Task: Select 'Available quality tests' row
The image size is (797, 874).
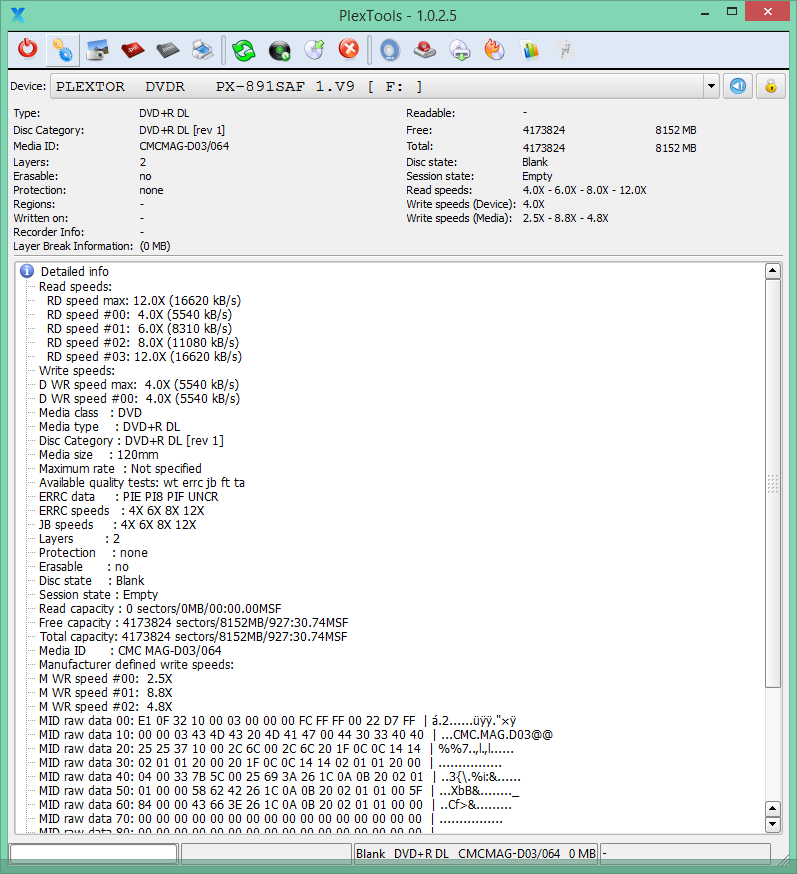Action: point(142,483)
